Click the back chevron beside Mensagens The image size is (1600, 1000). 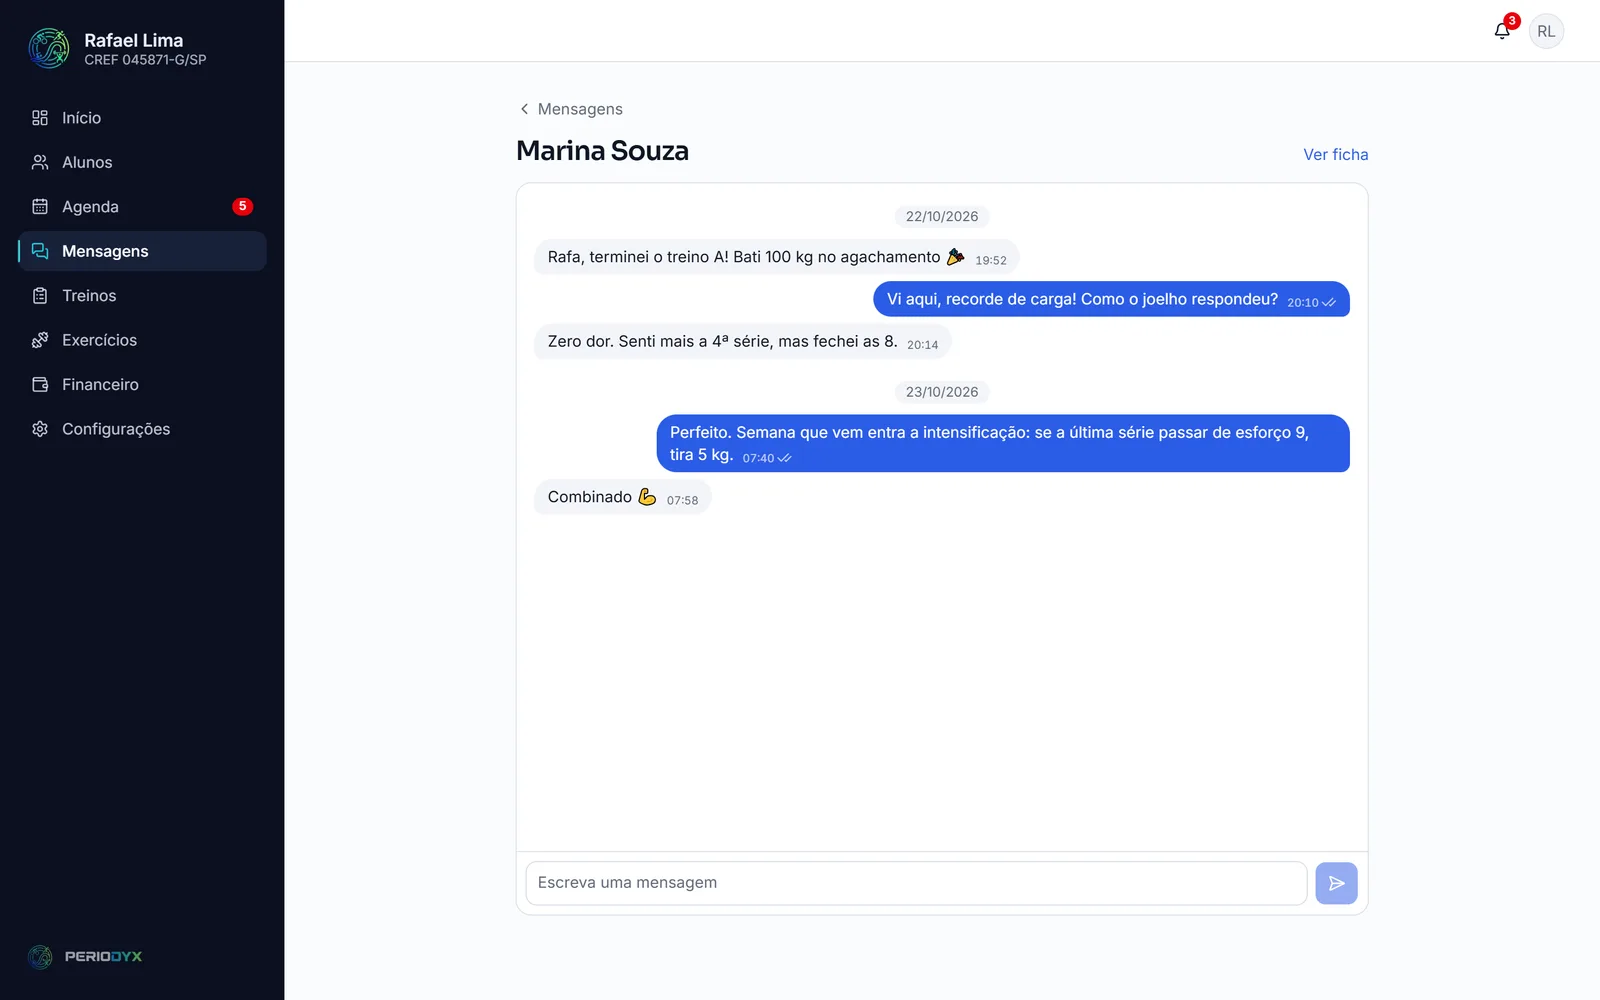pyautogui.click(x=524, y=109)
